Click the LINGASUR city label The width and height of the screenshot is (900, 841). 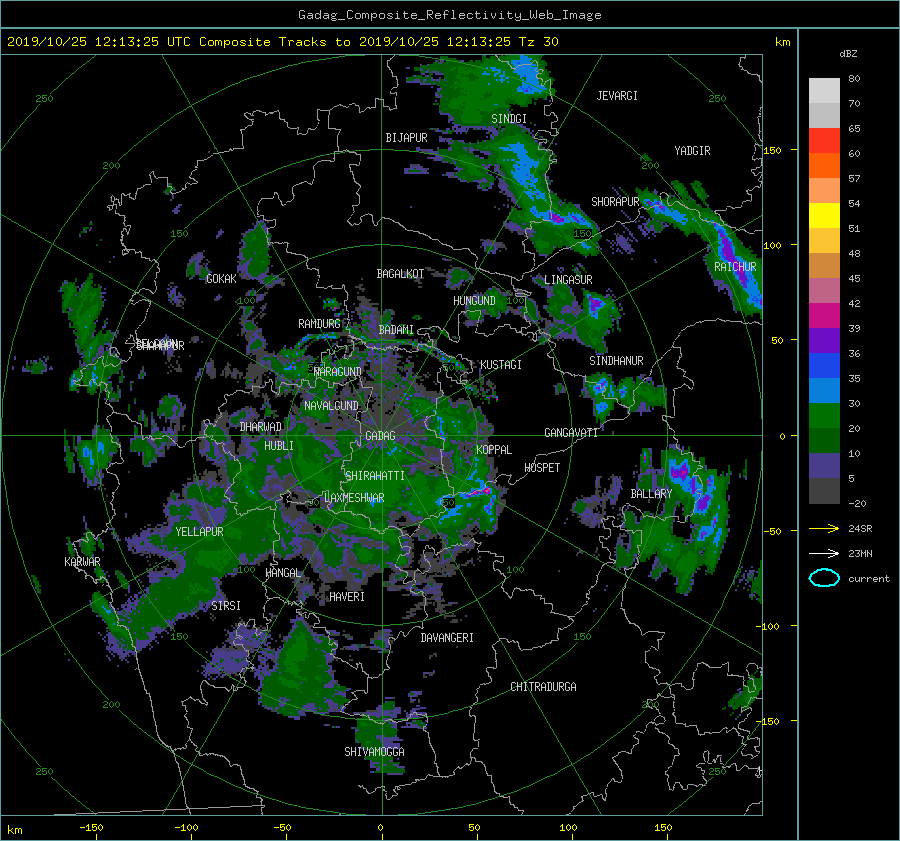[568, 280]
